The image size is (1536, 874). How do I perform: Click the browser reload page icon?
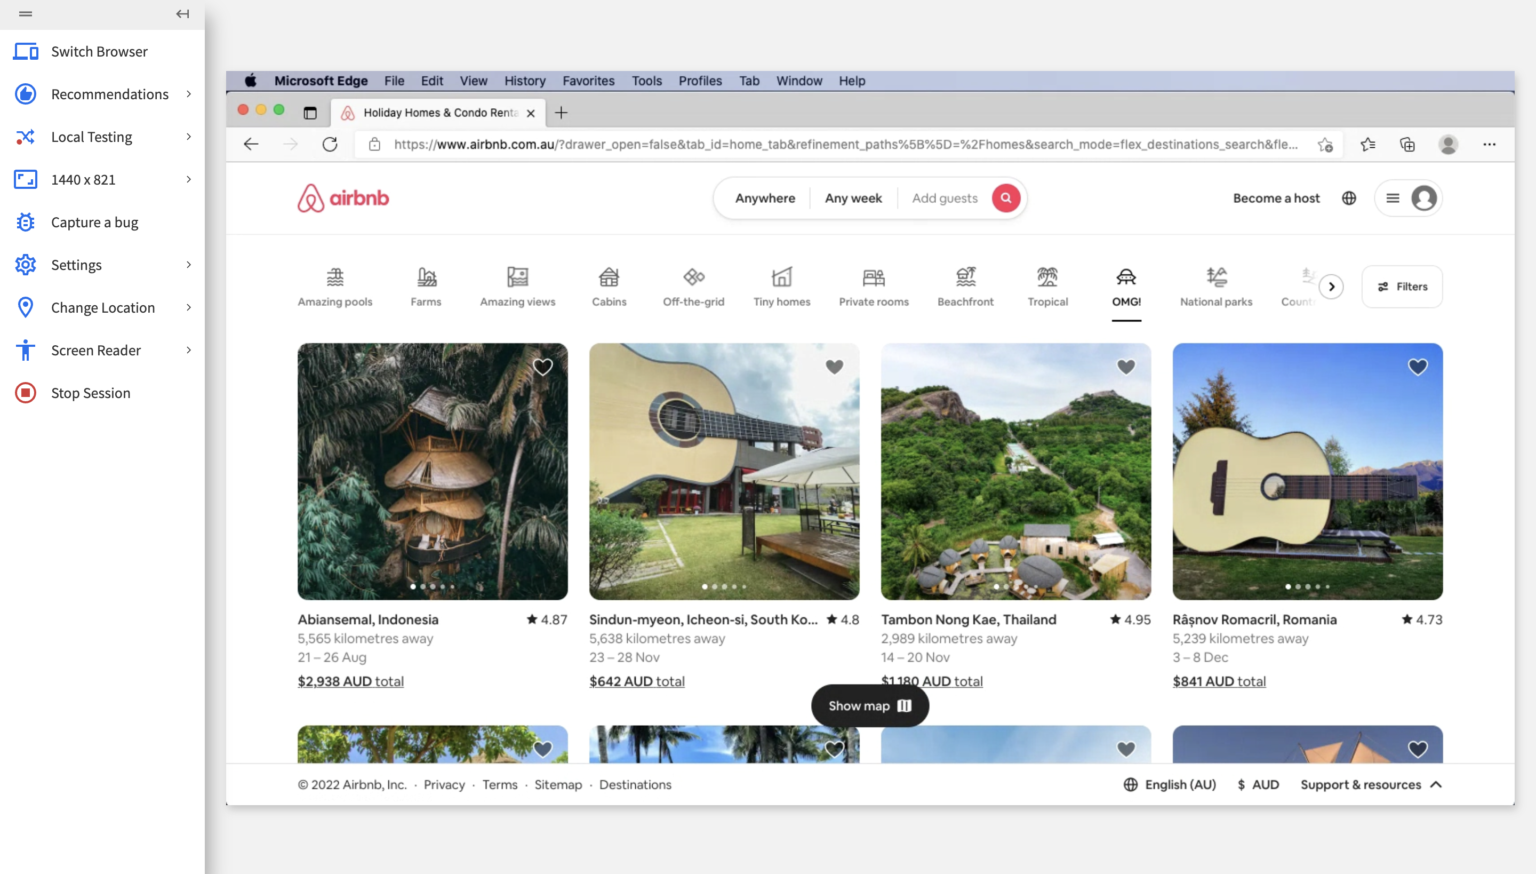point(330,144)
